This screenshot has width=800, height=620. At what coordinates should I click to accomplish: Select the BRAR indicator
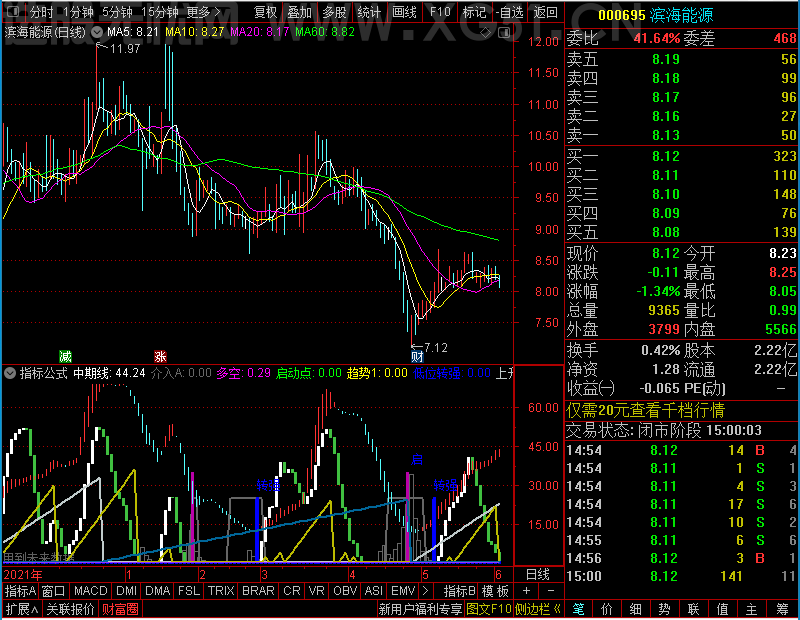coord(258,591)
